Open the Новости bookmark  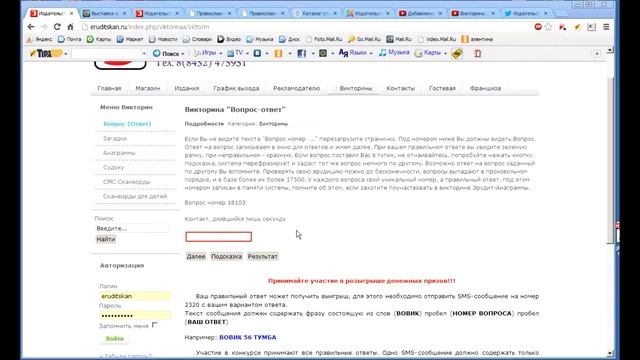pyautogui.click(x=163, y=39)
